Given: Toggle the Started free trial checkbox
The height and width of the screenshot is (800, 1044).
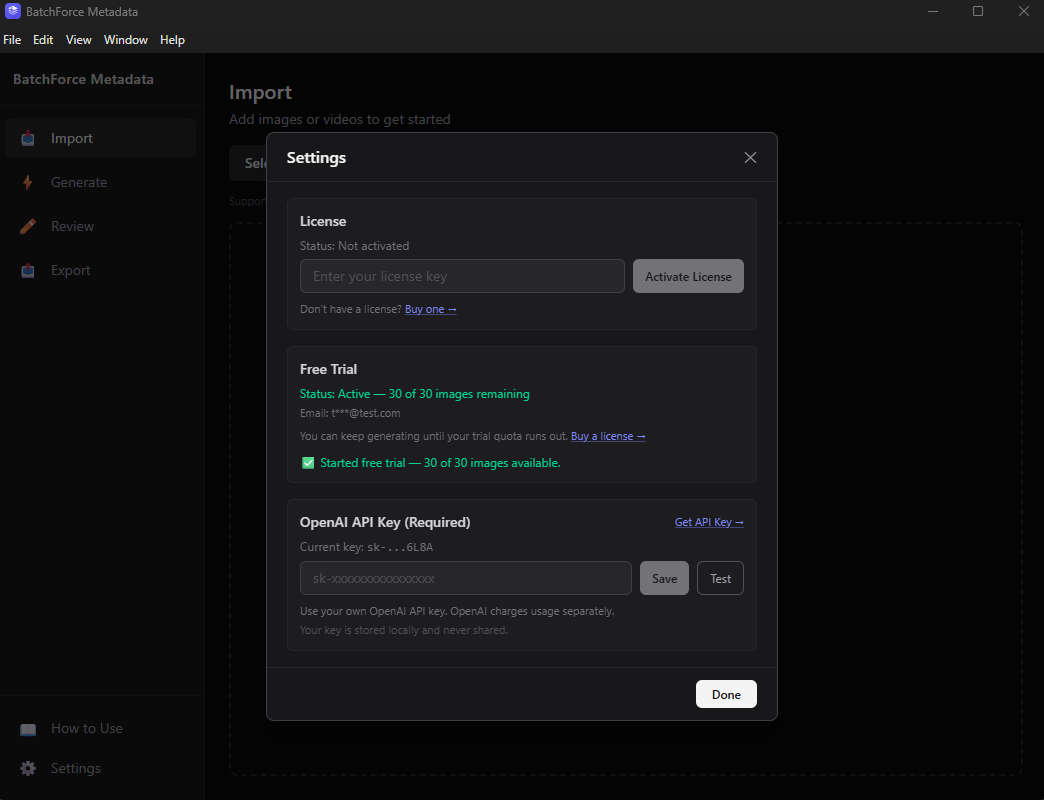Looking at the screenshot, I should pos(308,463).
